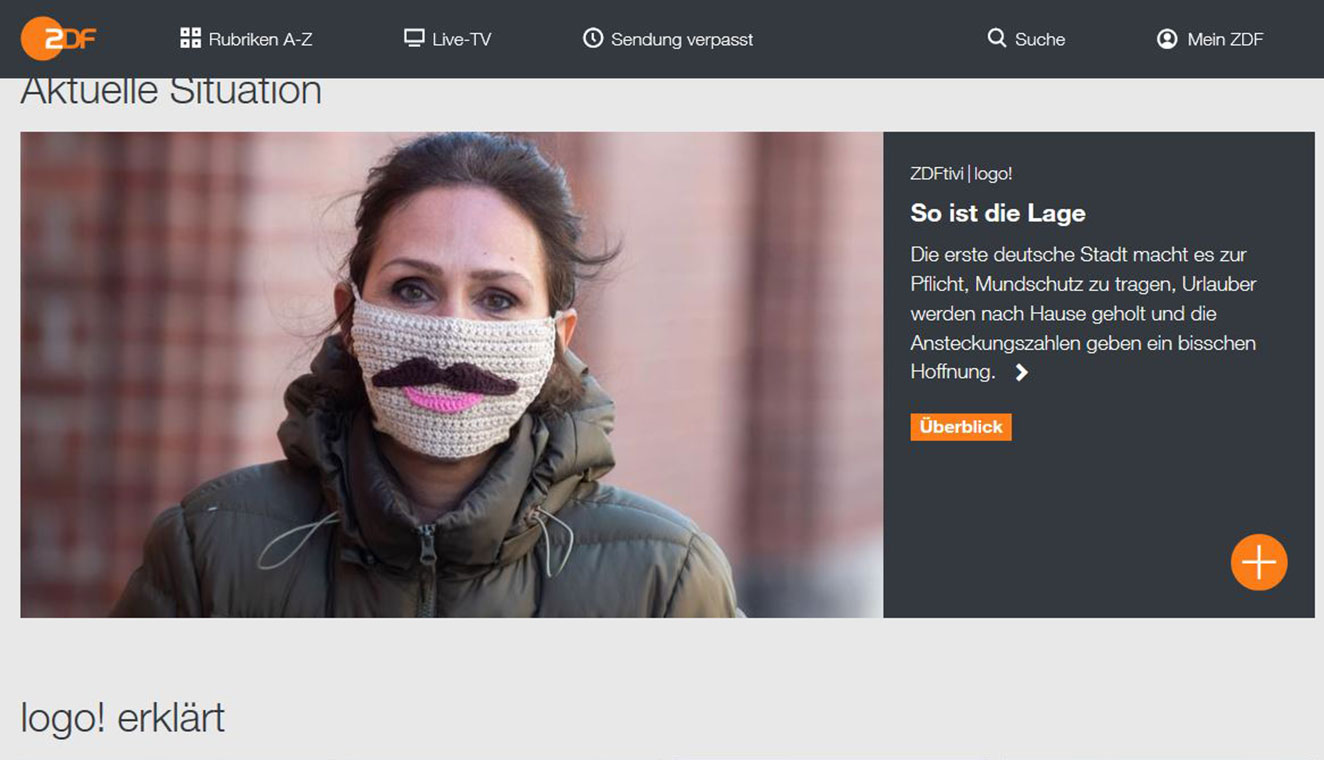Select the 'Sendung verpasst' navigation label
Screen dimensions: 1324x760
682,39
